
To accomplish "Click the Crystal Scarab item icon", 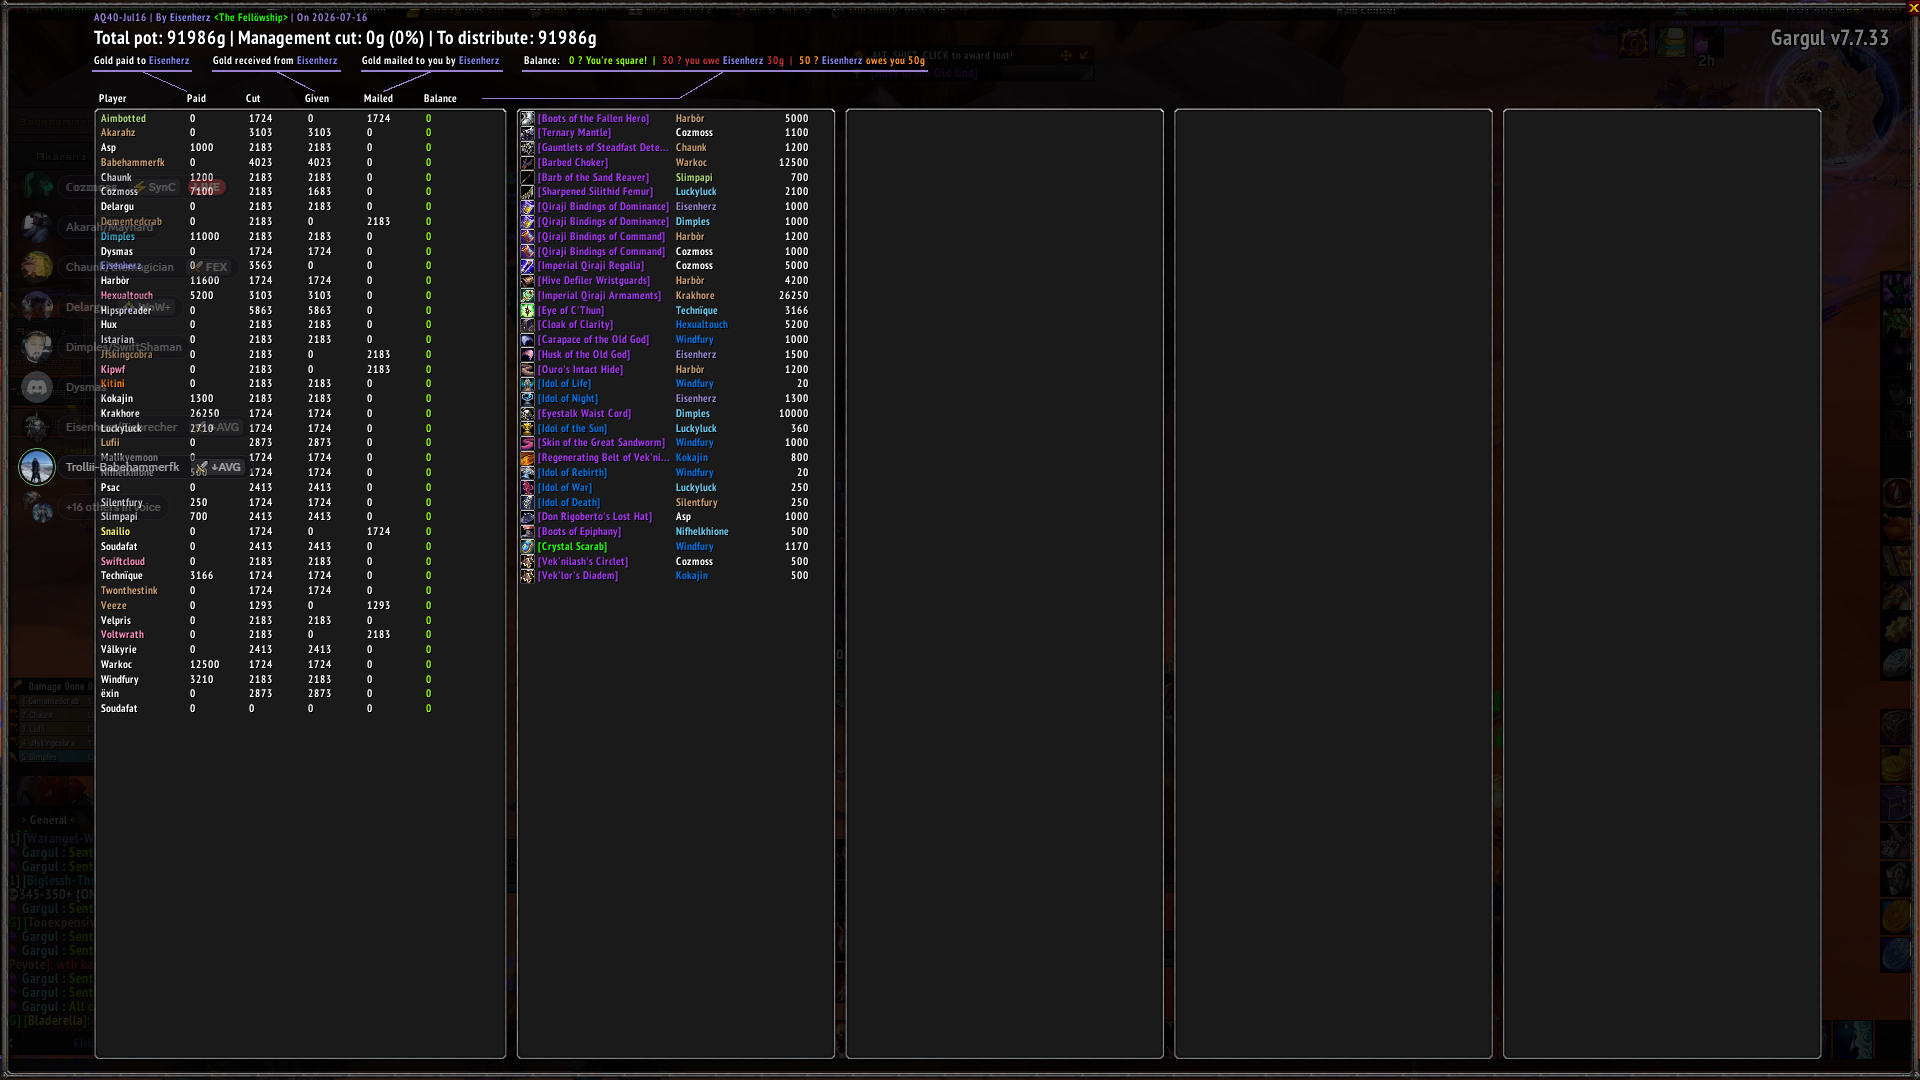I will point(527,547).
